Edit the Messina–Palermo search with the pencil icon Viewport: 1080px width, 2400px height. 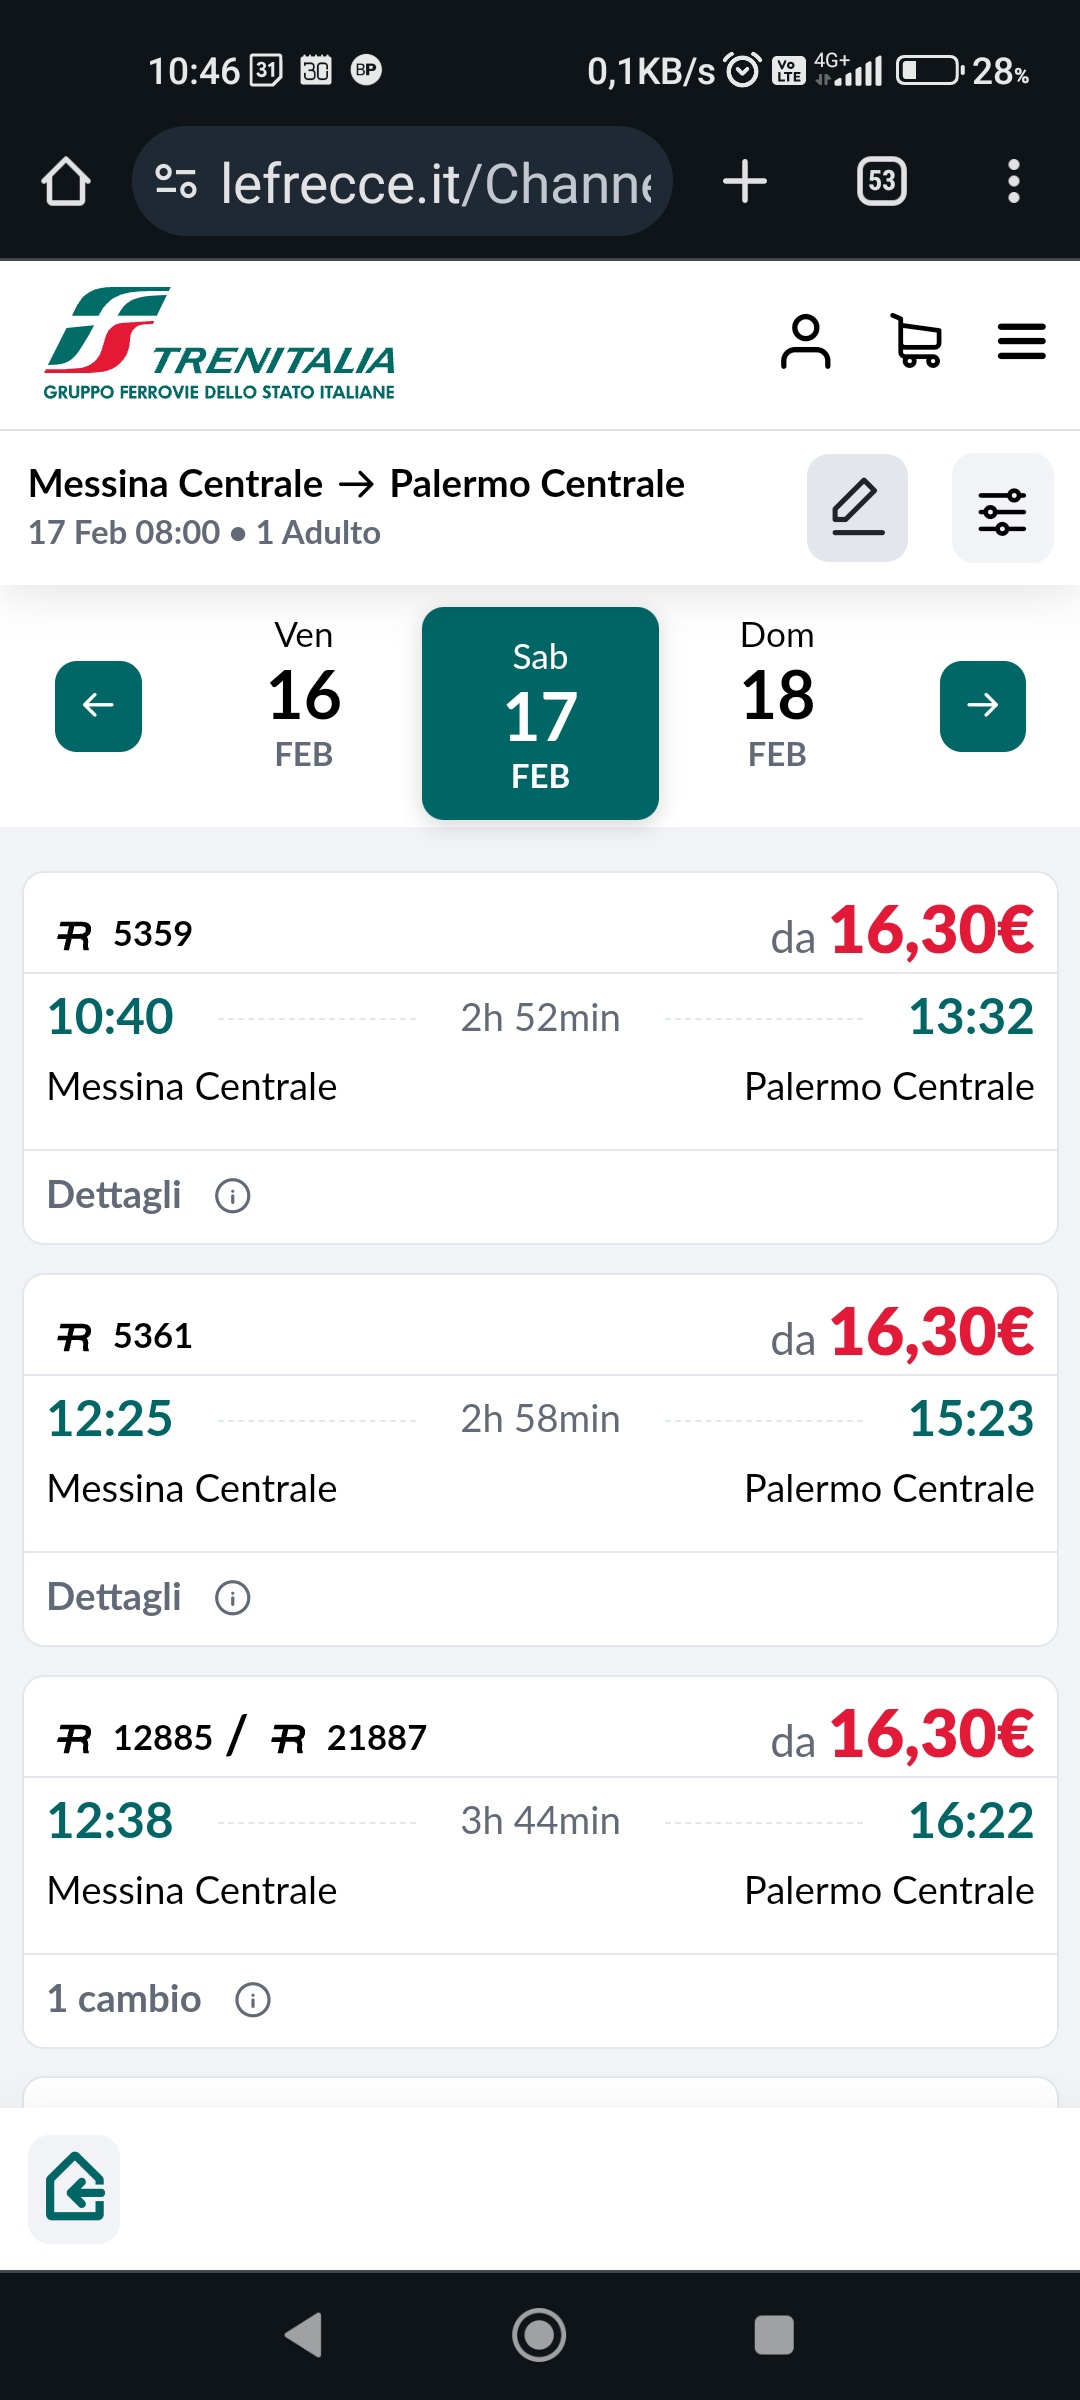coord(857,508)
